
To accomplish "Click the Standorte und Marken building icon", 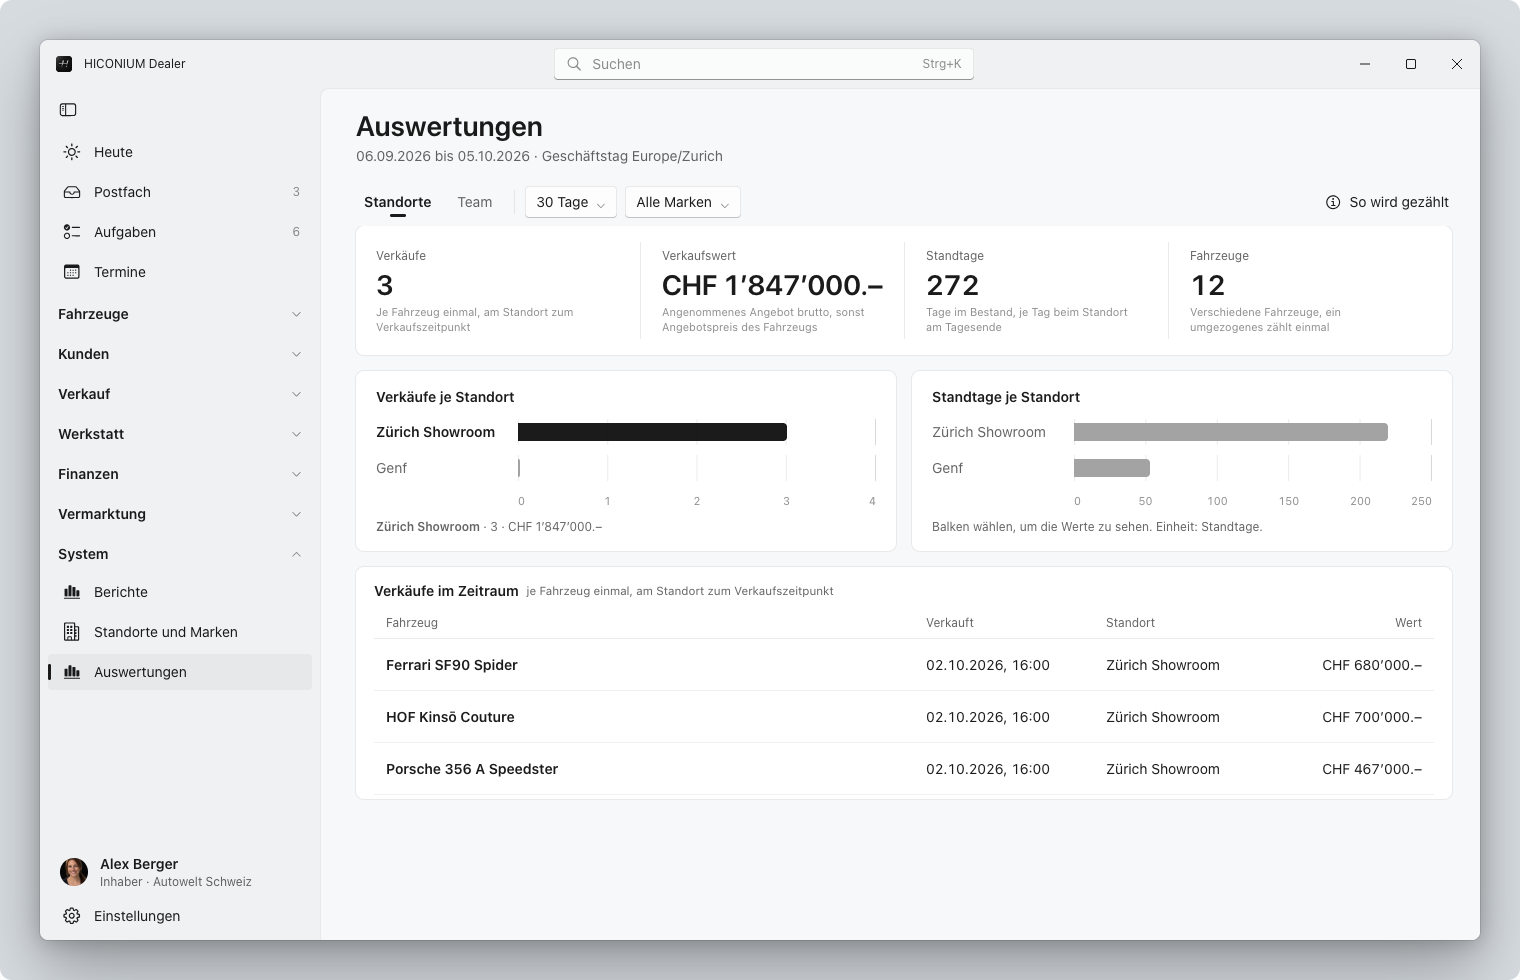I will point(72,632).
